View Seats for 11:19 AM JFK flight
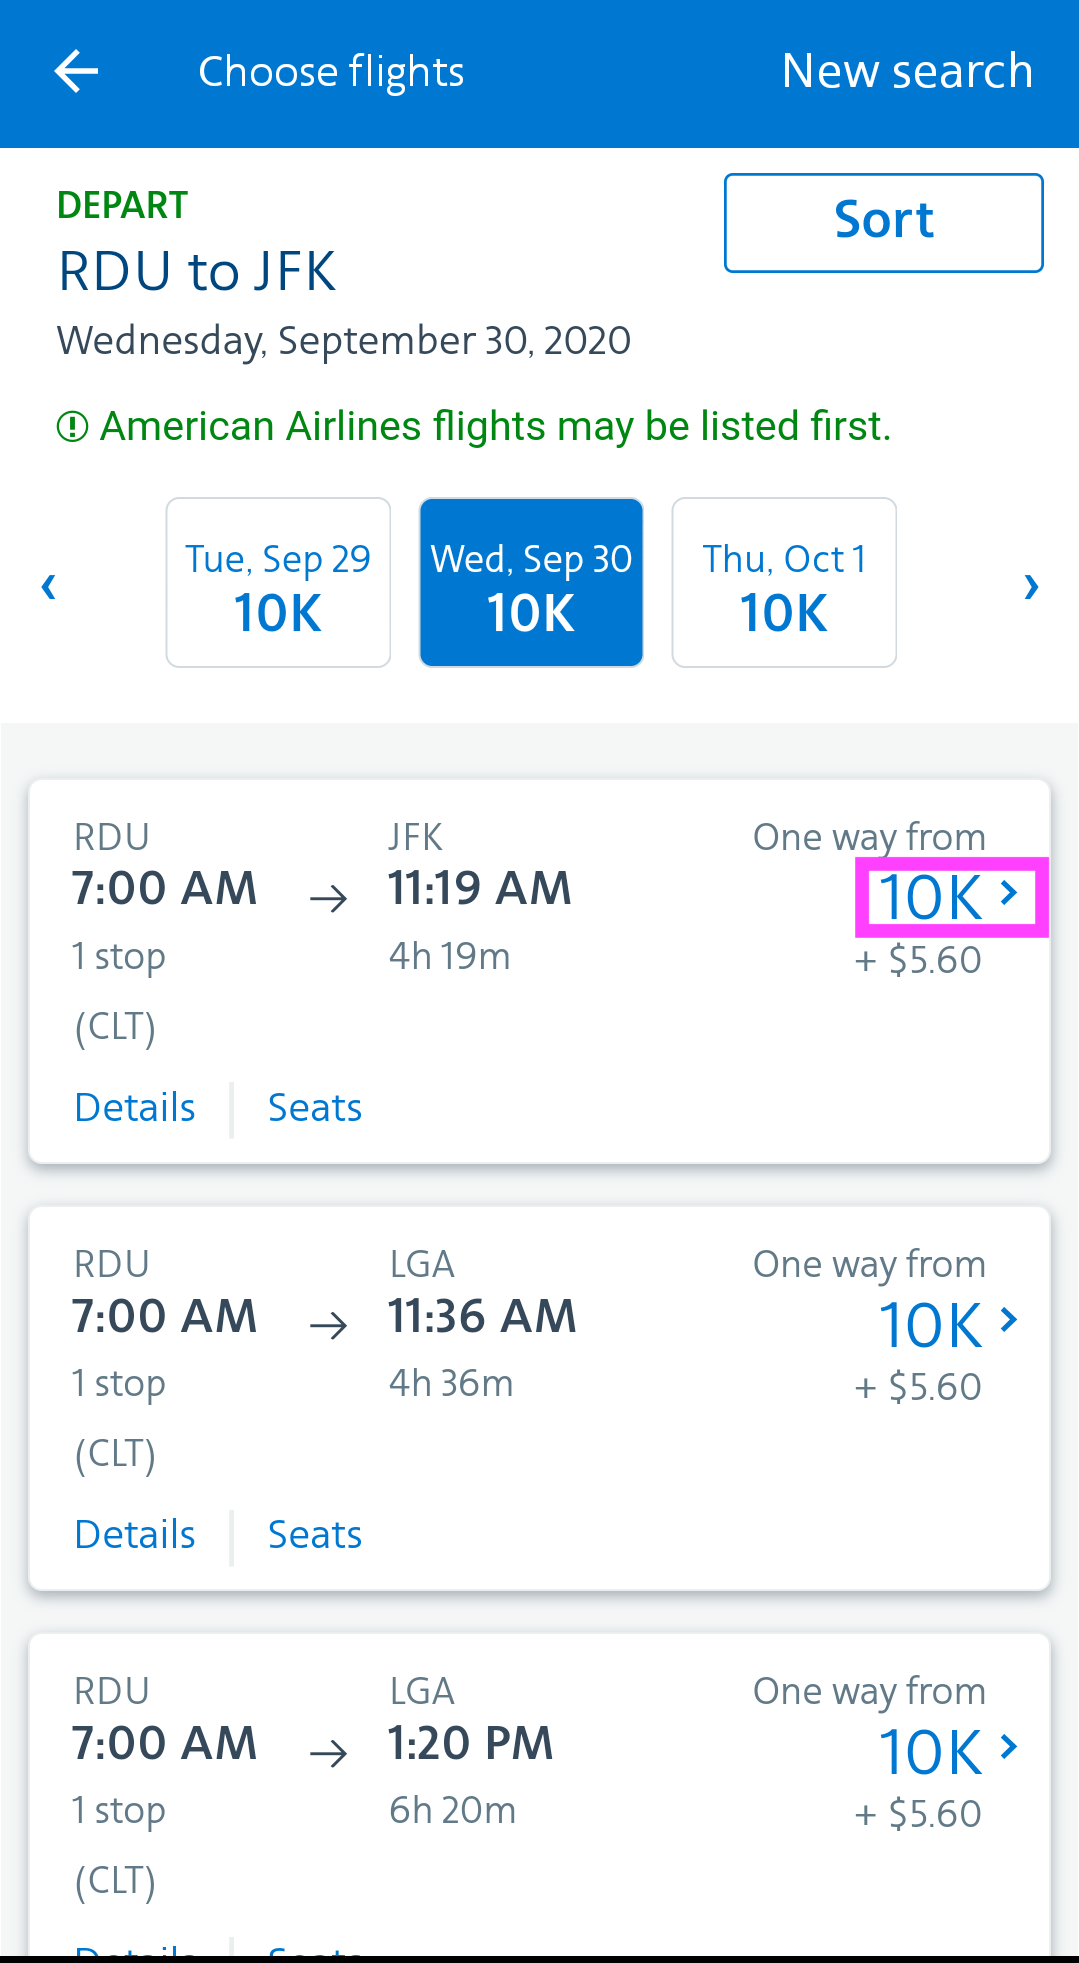1079x1963 pixels. 314,1108
